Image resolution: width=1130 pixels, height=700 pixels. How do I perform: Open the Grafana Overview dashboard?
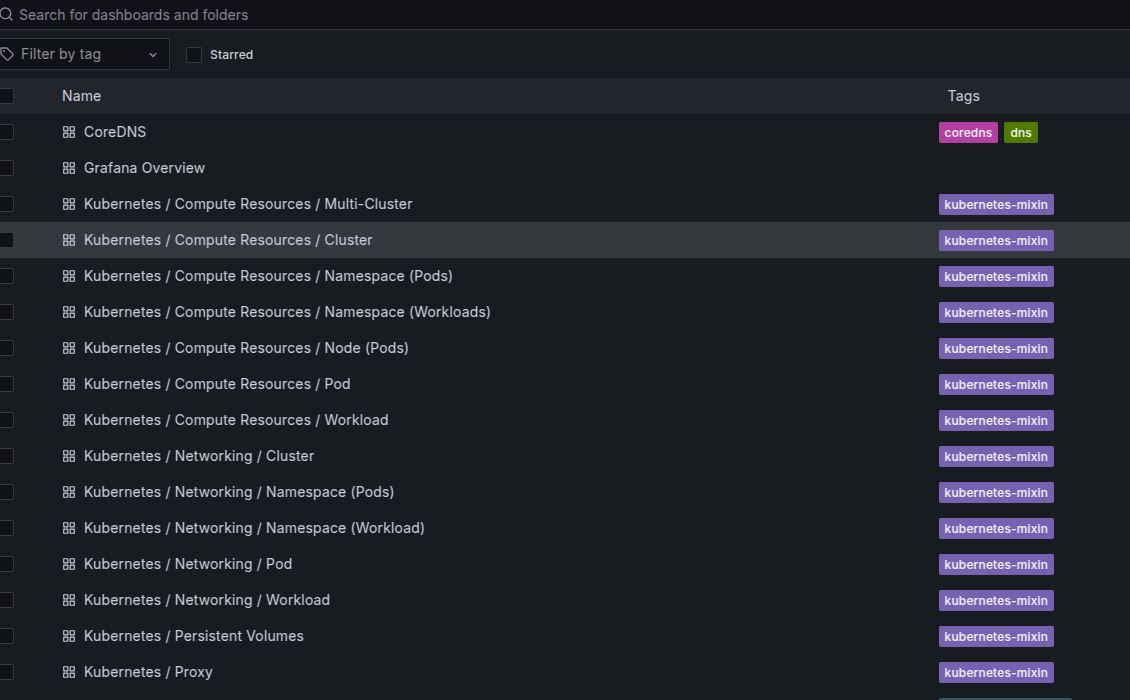(144, 168)
